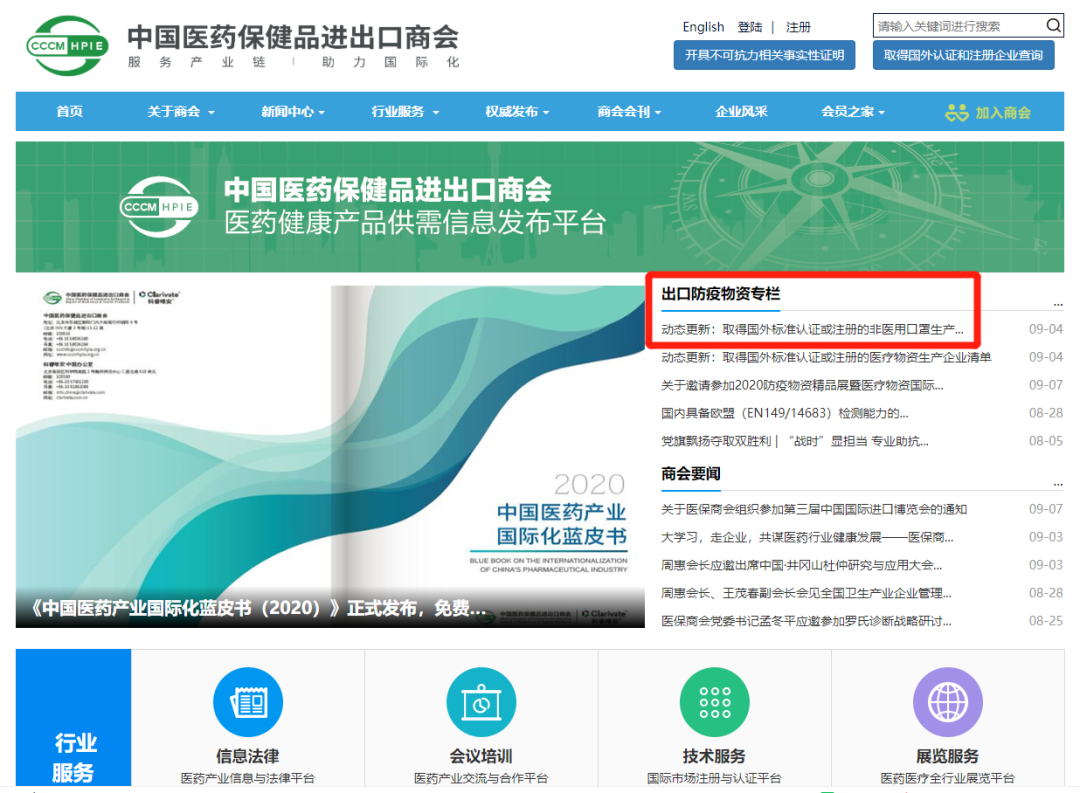This screenshot has height=793, width=1080.
Task: Click 开具不可抗力相关事实性证明 button
Action: [764, 55]
